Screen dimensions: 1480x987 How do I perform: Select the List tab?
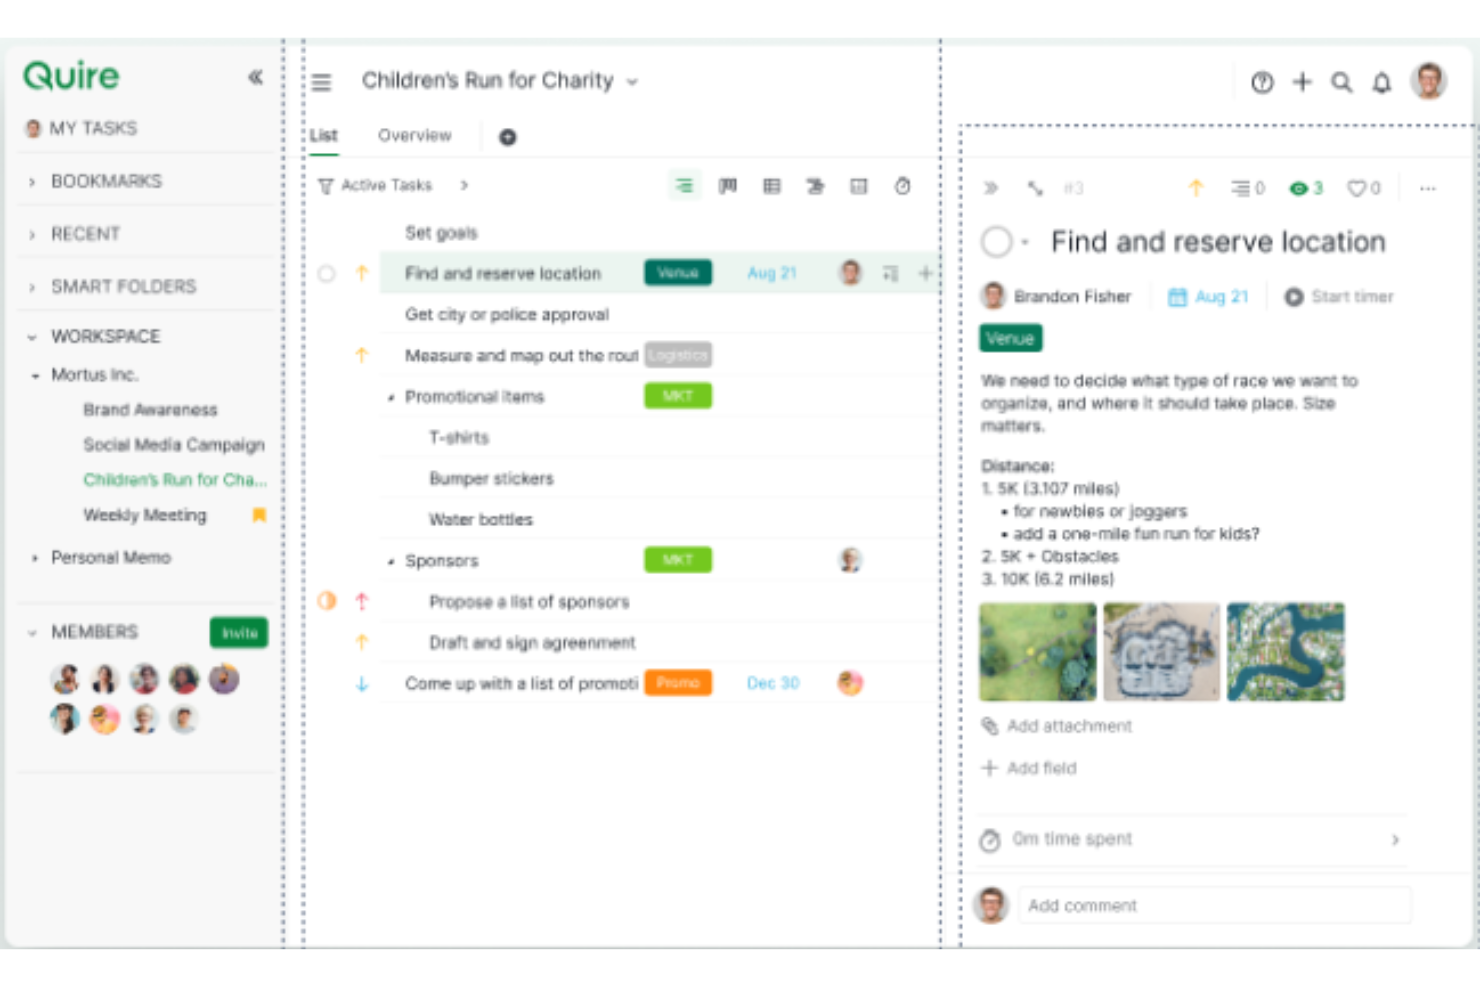pos(323,136)
